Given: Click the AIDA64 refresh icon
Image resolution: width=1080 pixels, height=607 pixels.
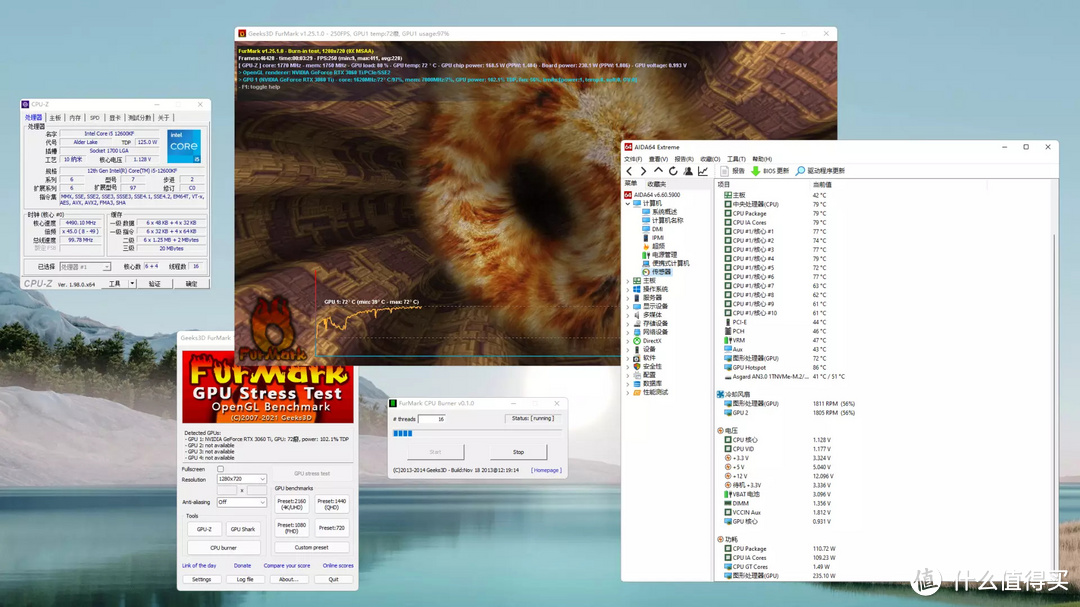Looking at the screenshot, I should tap(673, 171).
